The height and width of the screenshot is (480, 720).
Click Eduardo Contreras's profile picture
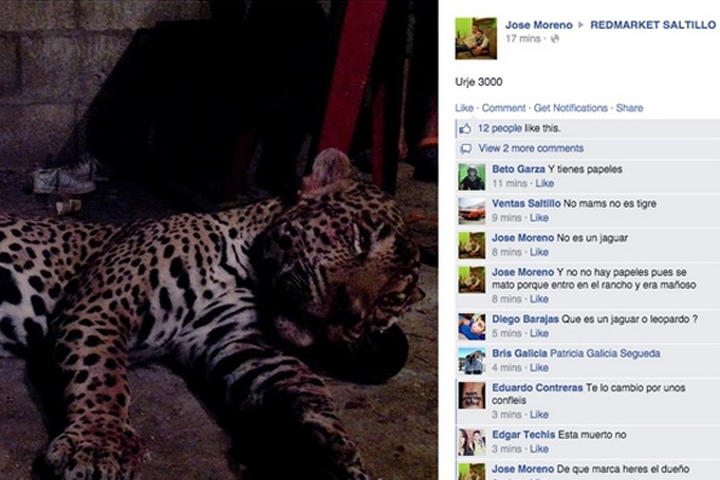(472, 395)
